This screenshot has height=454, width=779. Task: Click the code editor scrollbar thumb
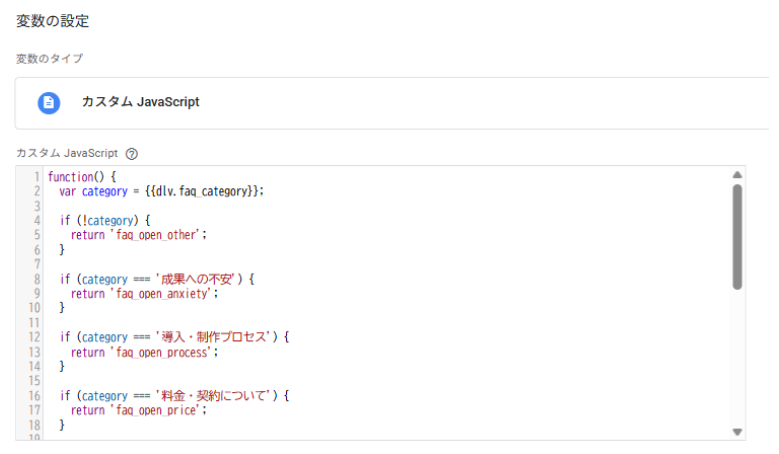737,235
